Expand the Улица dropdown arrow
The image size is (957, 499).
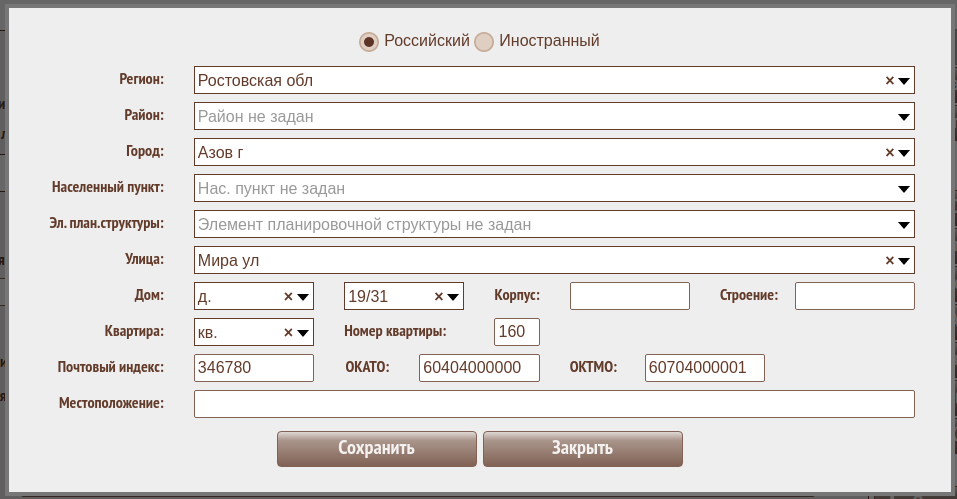point(903,261)
